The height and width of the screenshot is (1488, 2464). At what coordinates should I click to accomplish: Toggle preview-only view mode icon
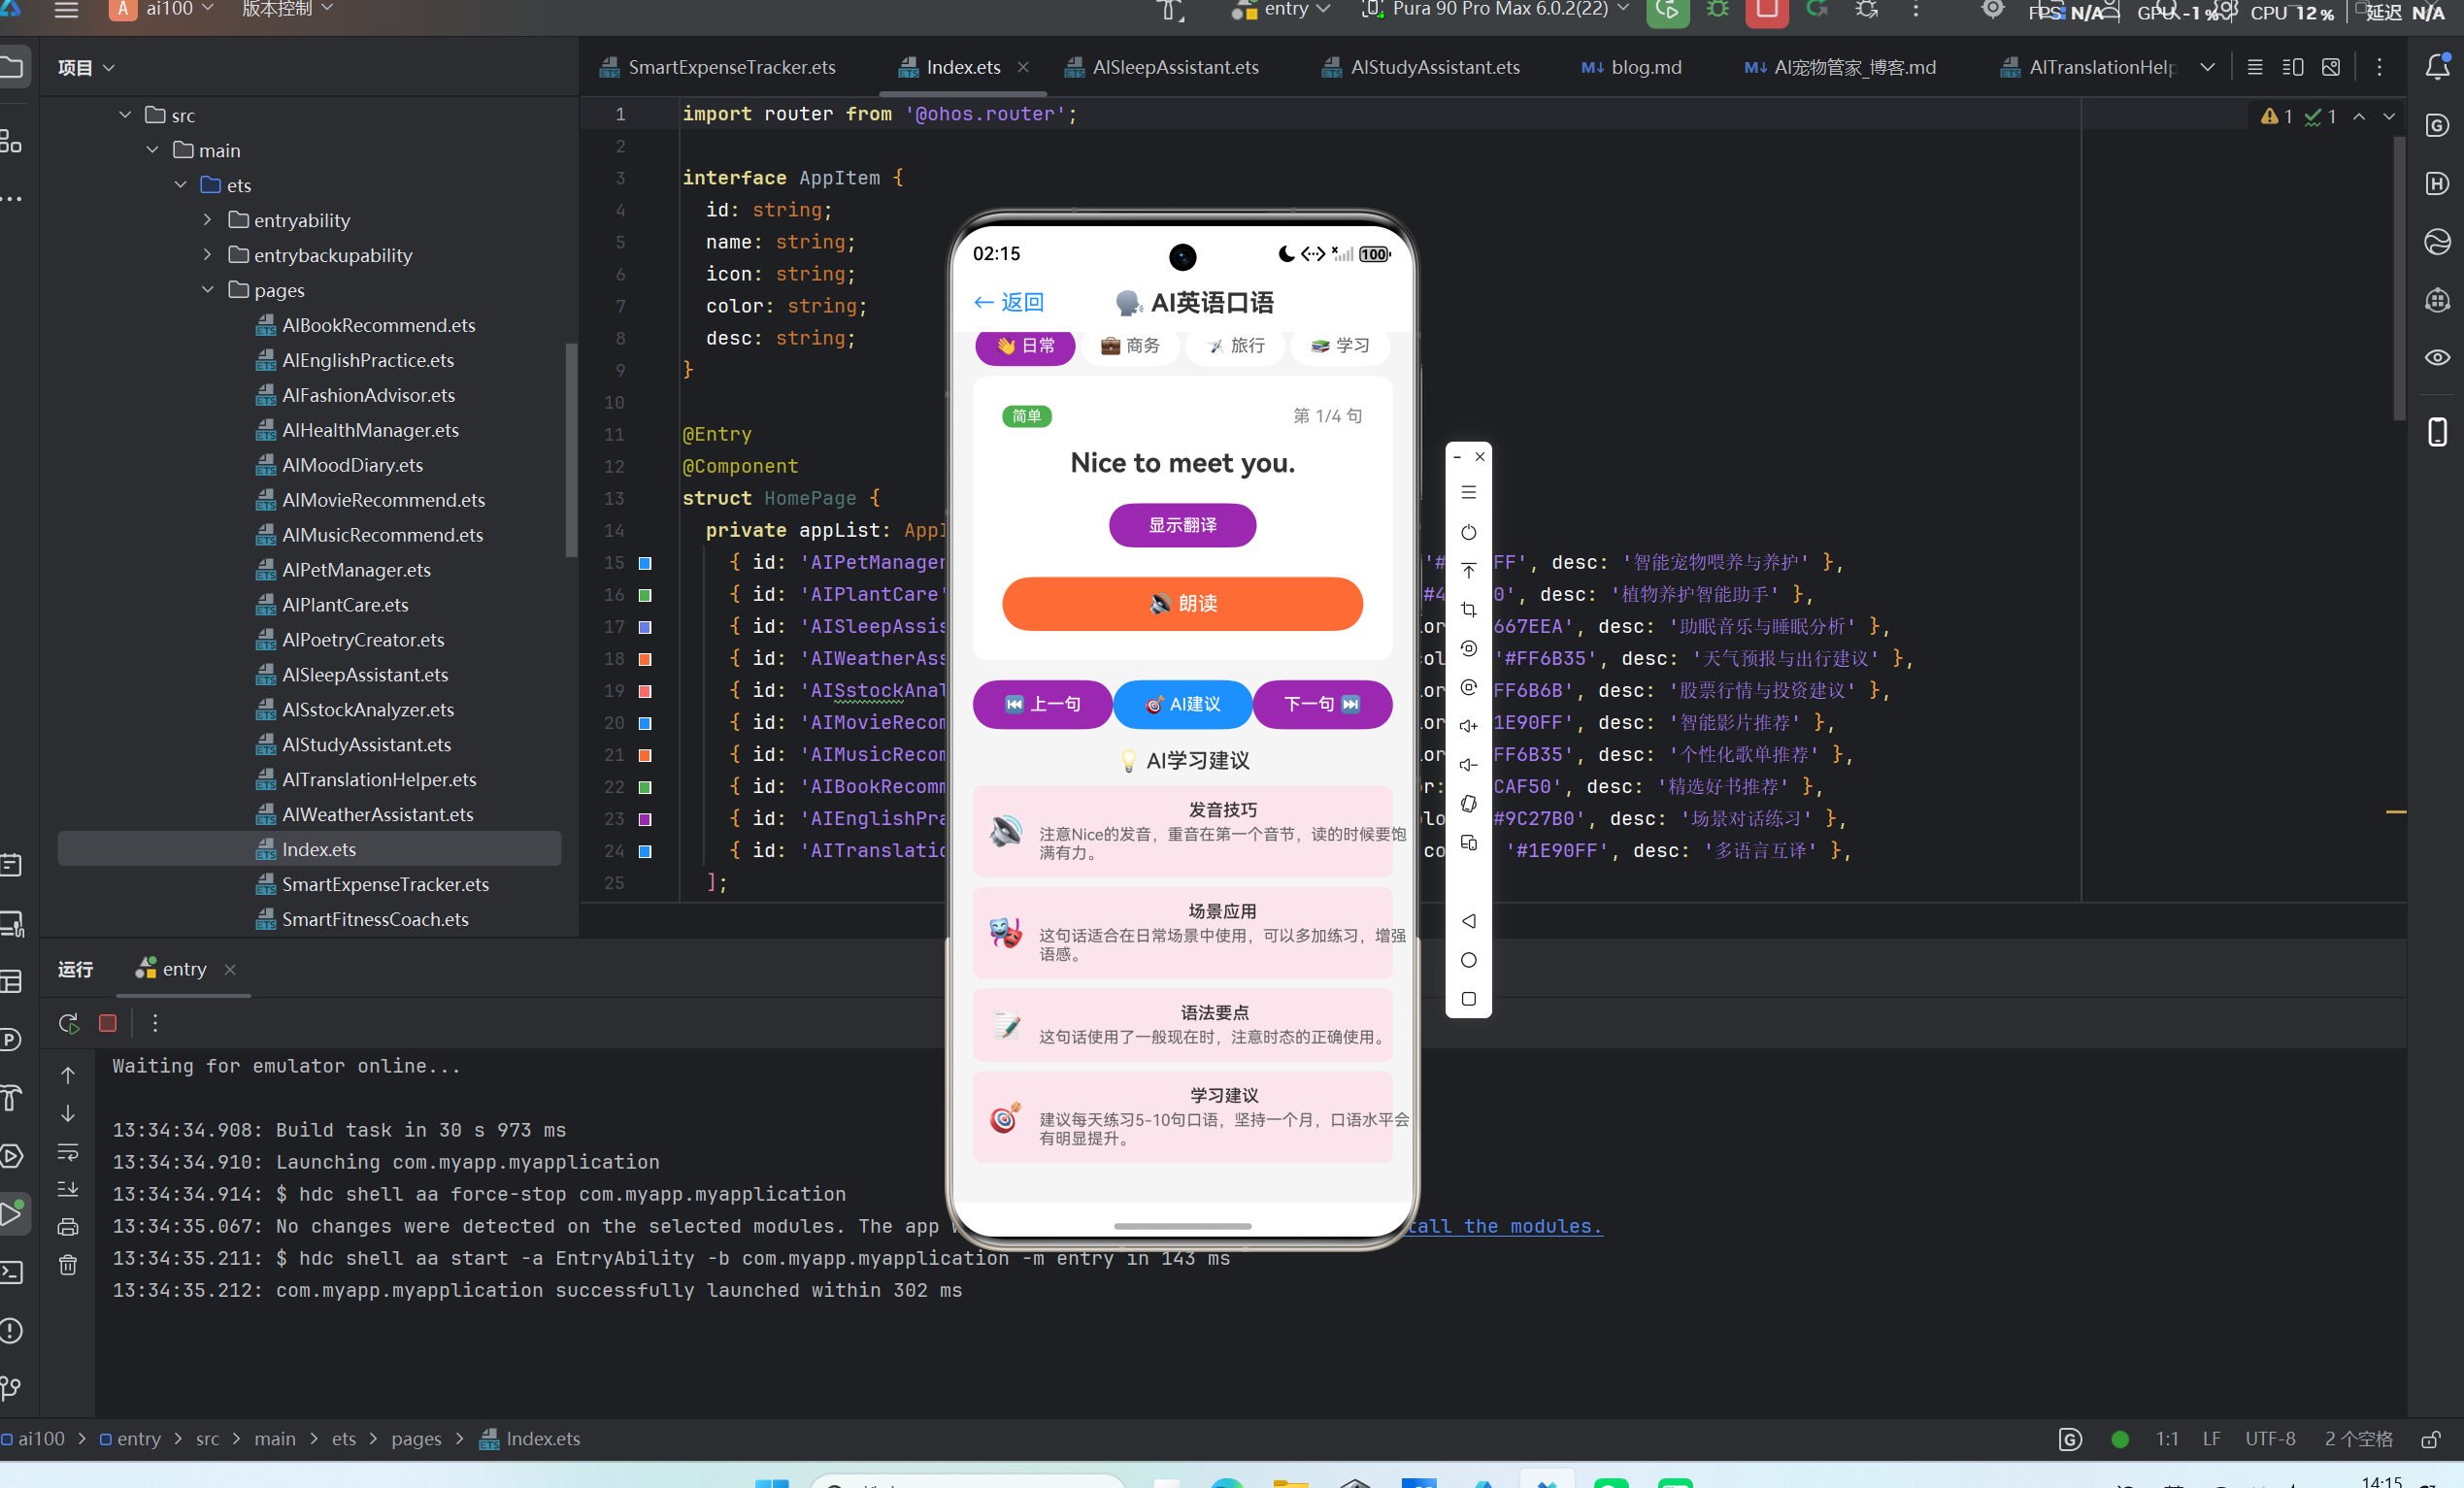click(2331, 67)
